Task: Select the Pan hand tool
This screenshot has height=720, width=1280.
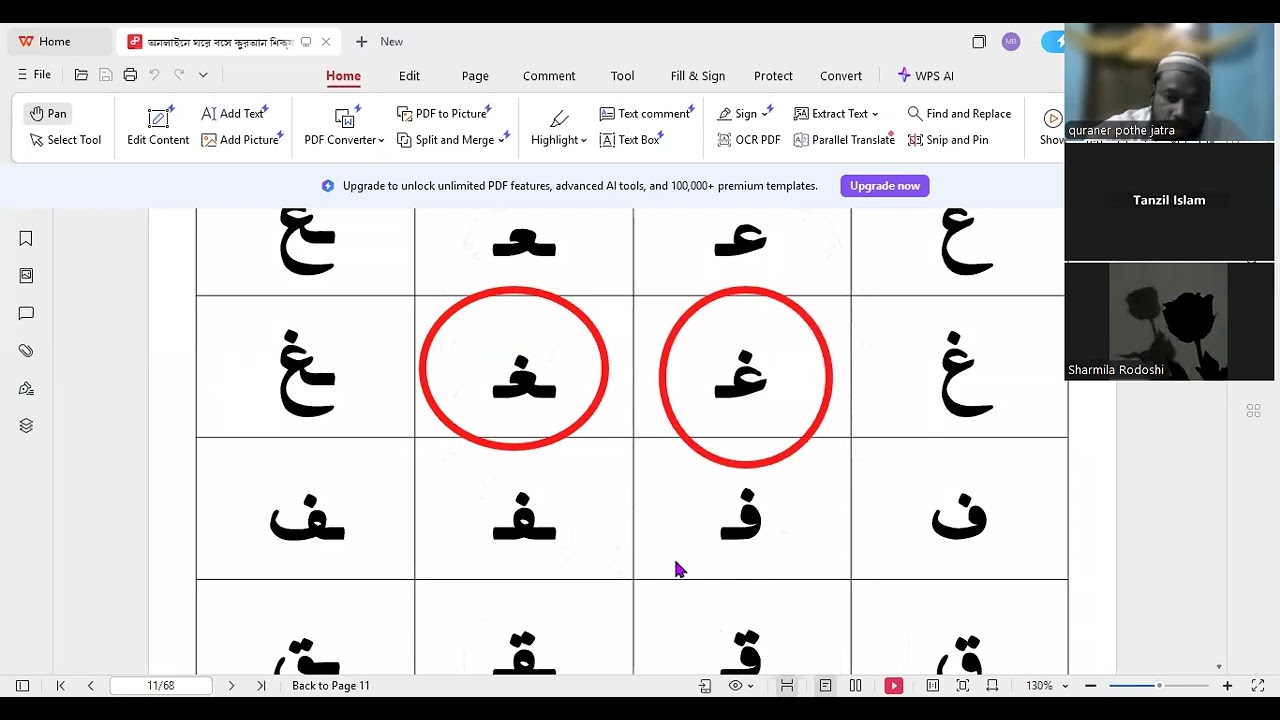Action: (x=48, y=113)
